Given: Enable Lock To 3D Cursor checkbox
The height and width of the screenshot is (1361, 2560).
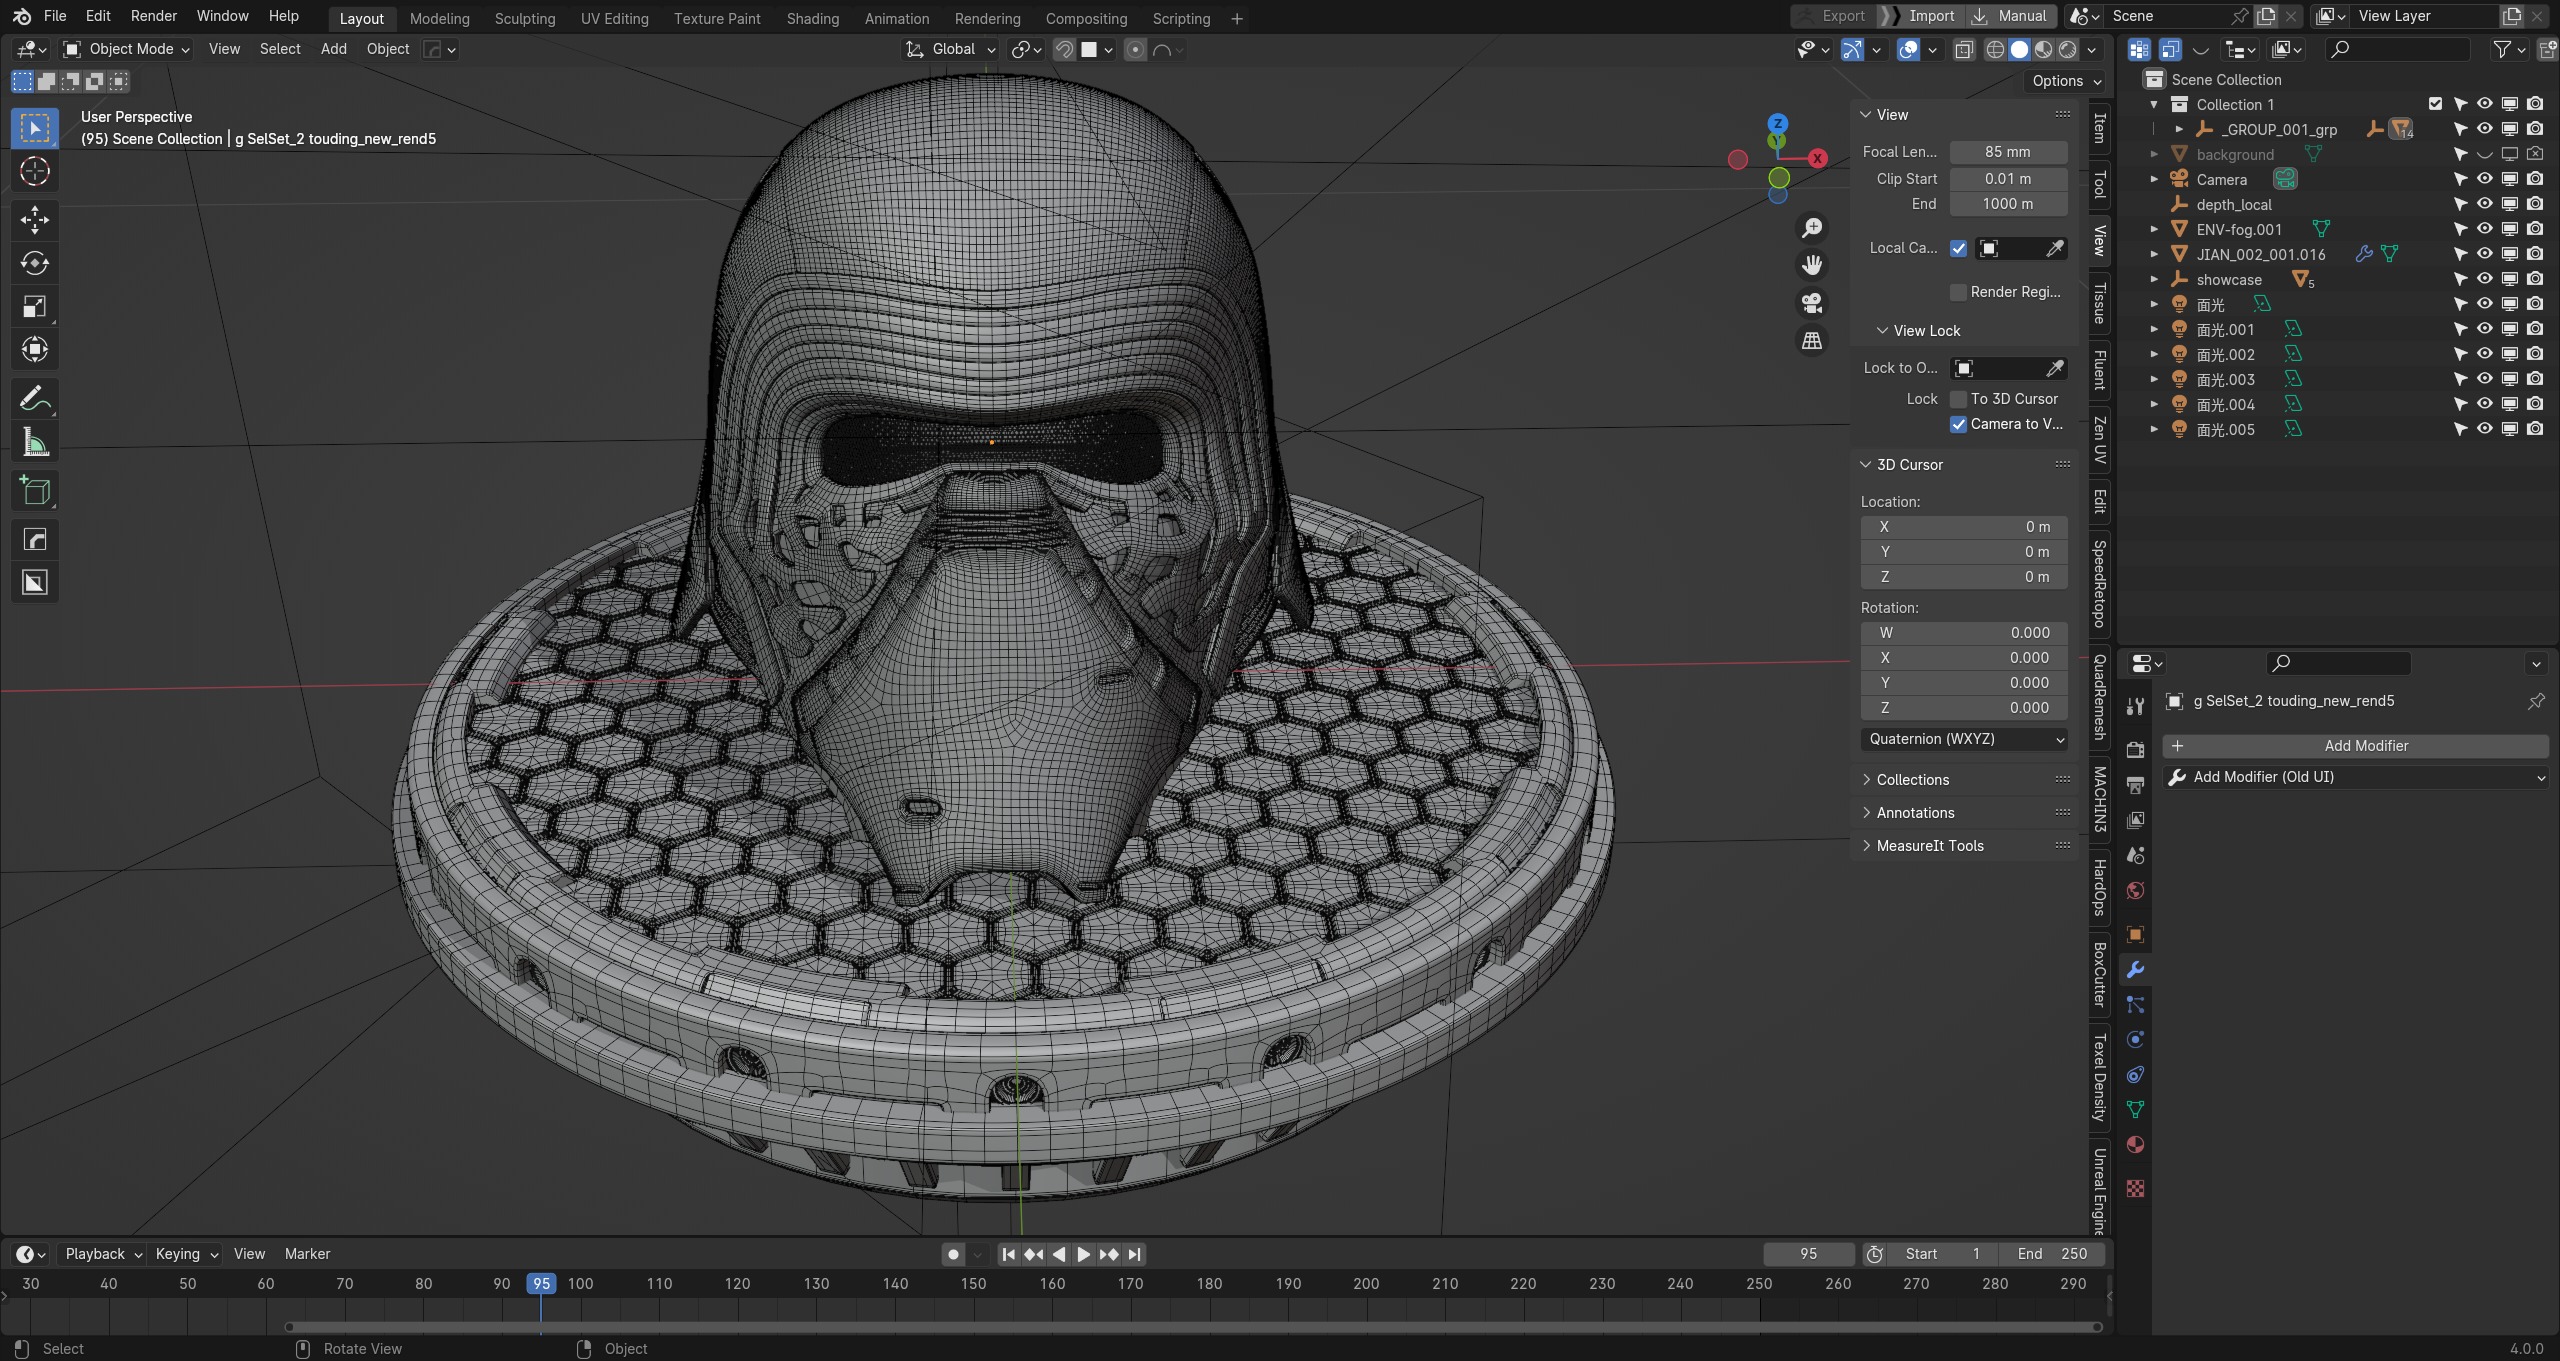Looking at the screenshot, I should 1958,399.
